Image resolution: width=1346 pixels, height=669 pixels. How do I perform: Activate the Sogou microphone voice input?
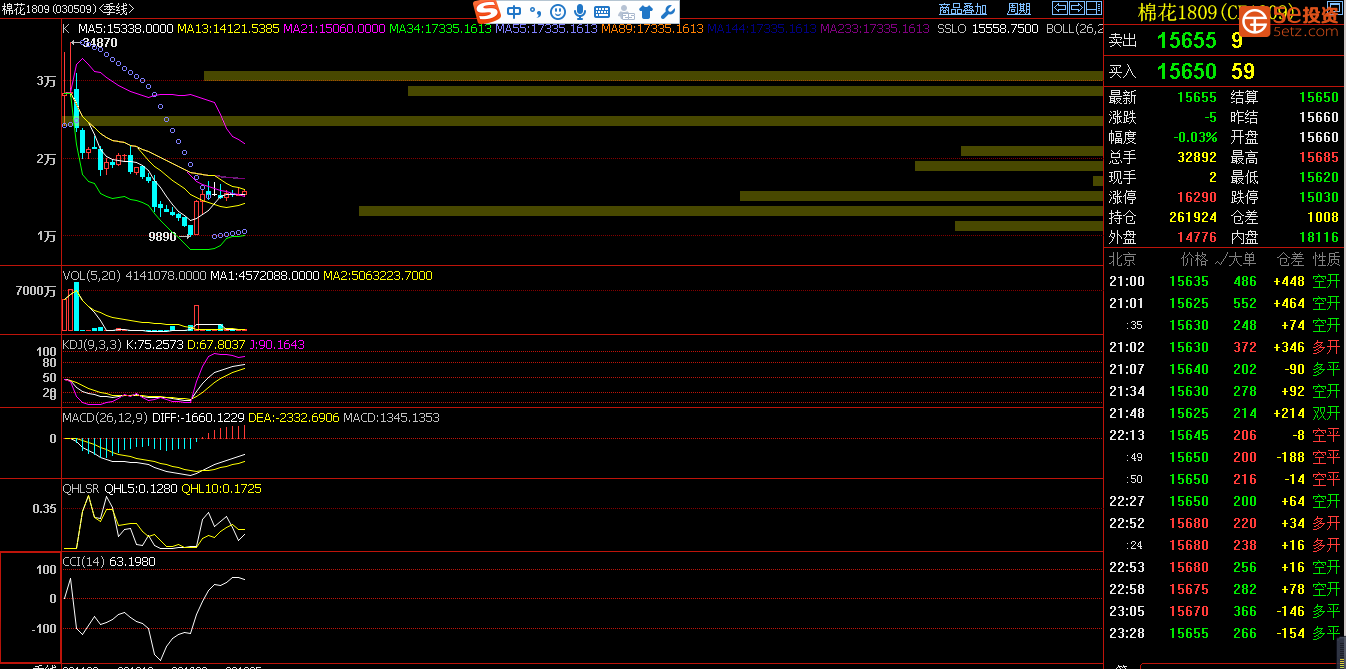(580, 12)
